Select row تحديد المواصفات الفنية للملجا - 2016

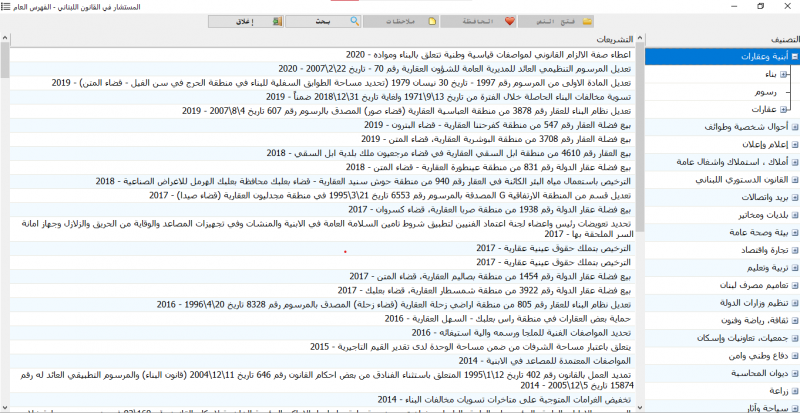[x=323, y=333]
